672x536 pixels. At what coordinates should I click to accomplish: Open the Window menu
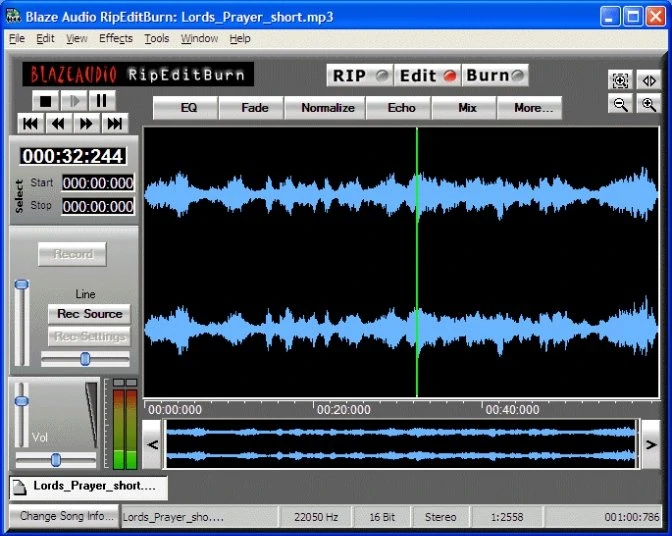[199, 39]
